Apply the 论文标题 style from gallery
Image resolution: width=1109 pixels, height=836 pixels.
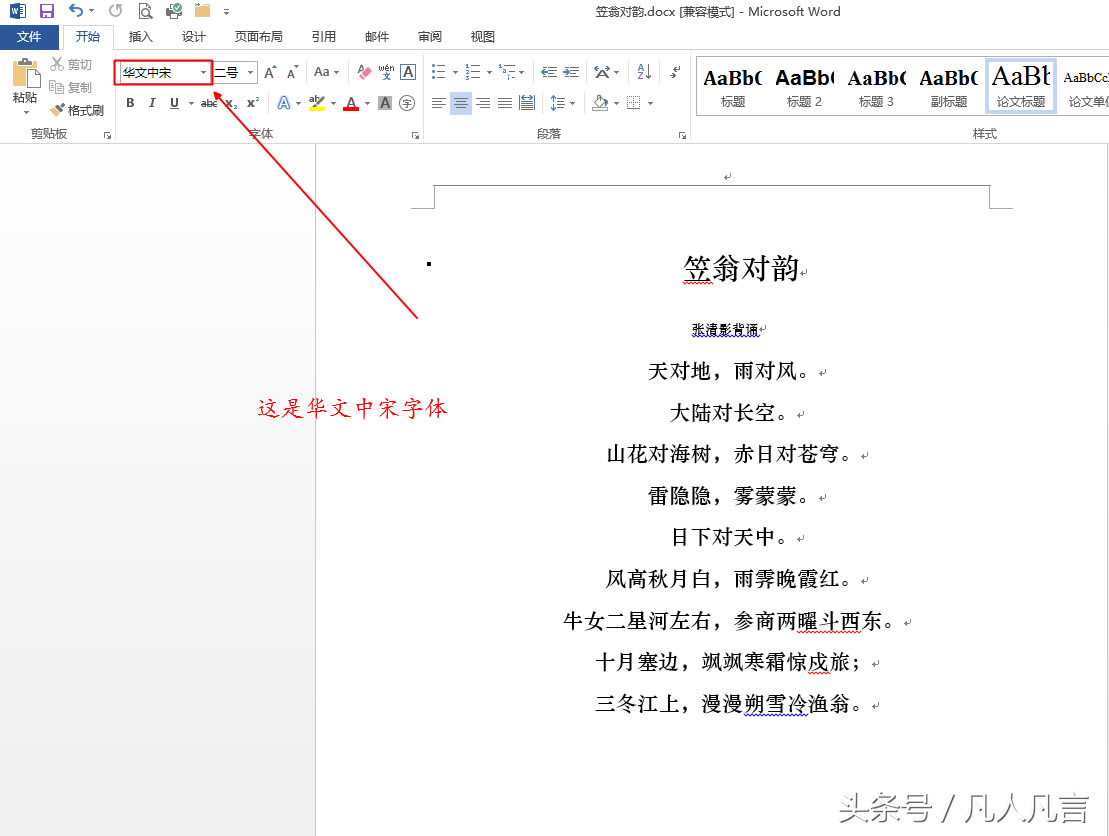tap(1021, 85)
